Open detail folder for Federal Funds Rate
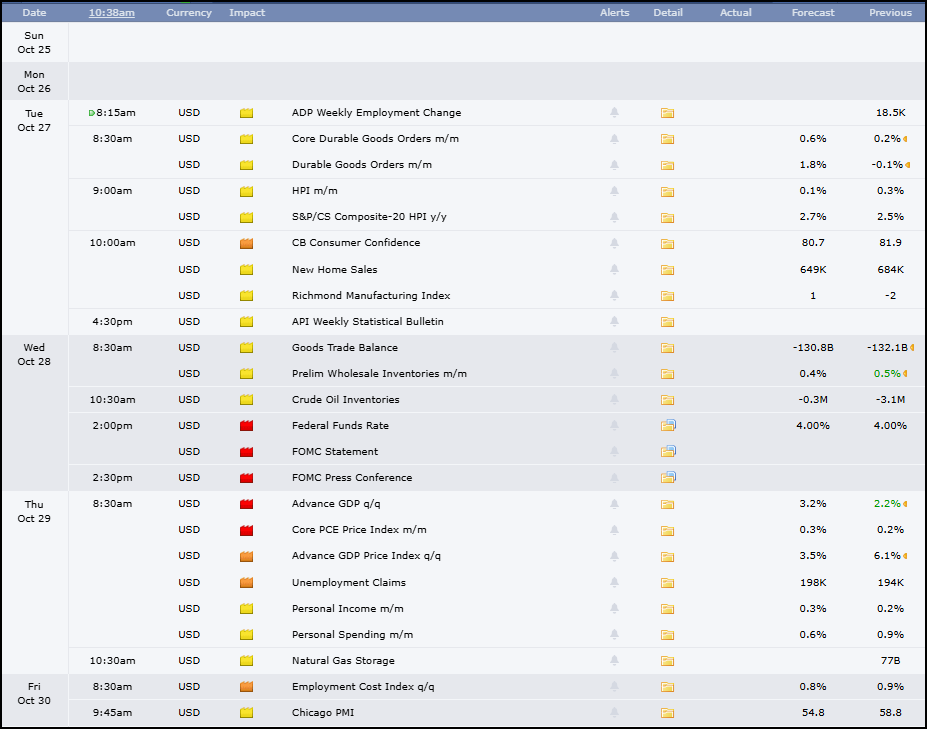 click(x=668, y=425)
